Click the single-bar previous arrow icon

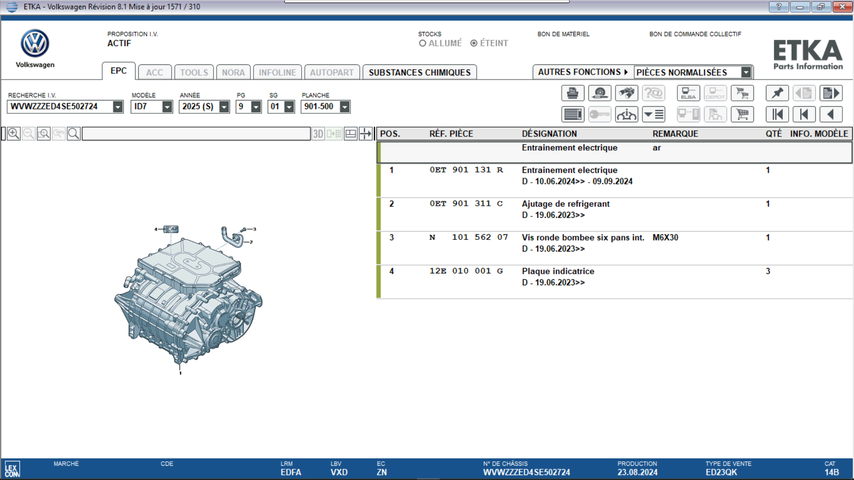[x=804, y=114]
